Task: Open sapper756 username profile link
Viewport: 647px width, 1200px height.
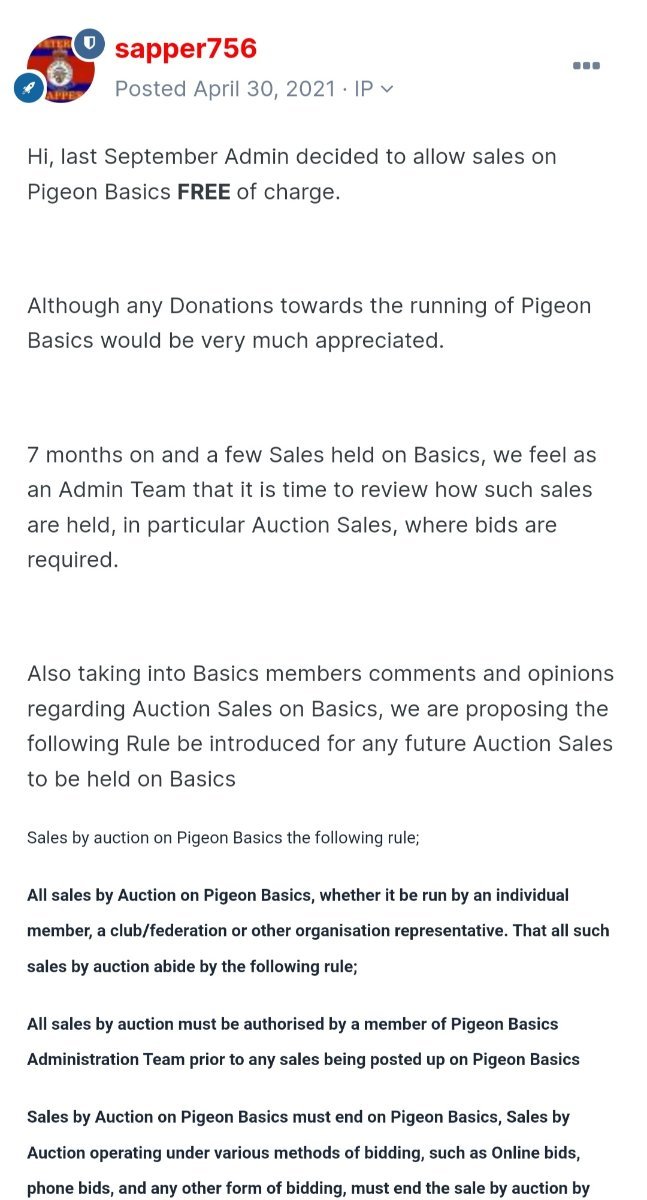Action: pyautogui.click(x=186, y=48)
